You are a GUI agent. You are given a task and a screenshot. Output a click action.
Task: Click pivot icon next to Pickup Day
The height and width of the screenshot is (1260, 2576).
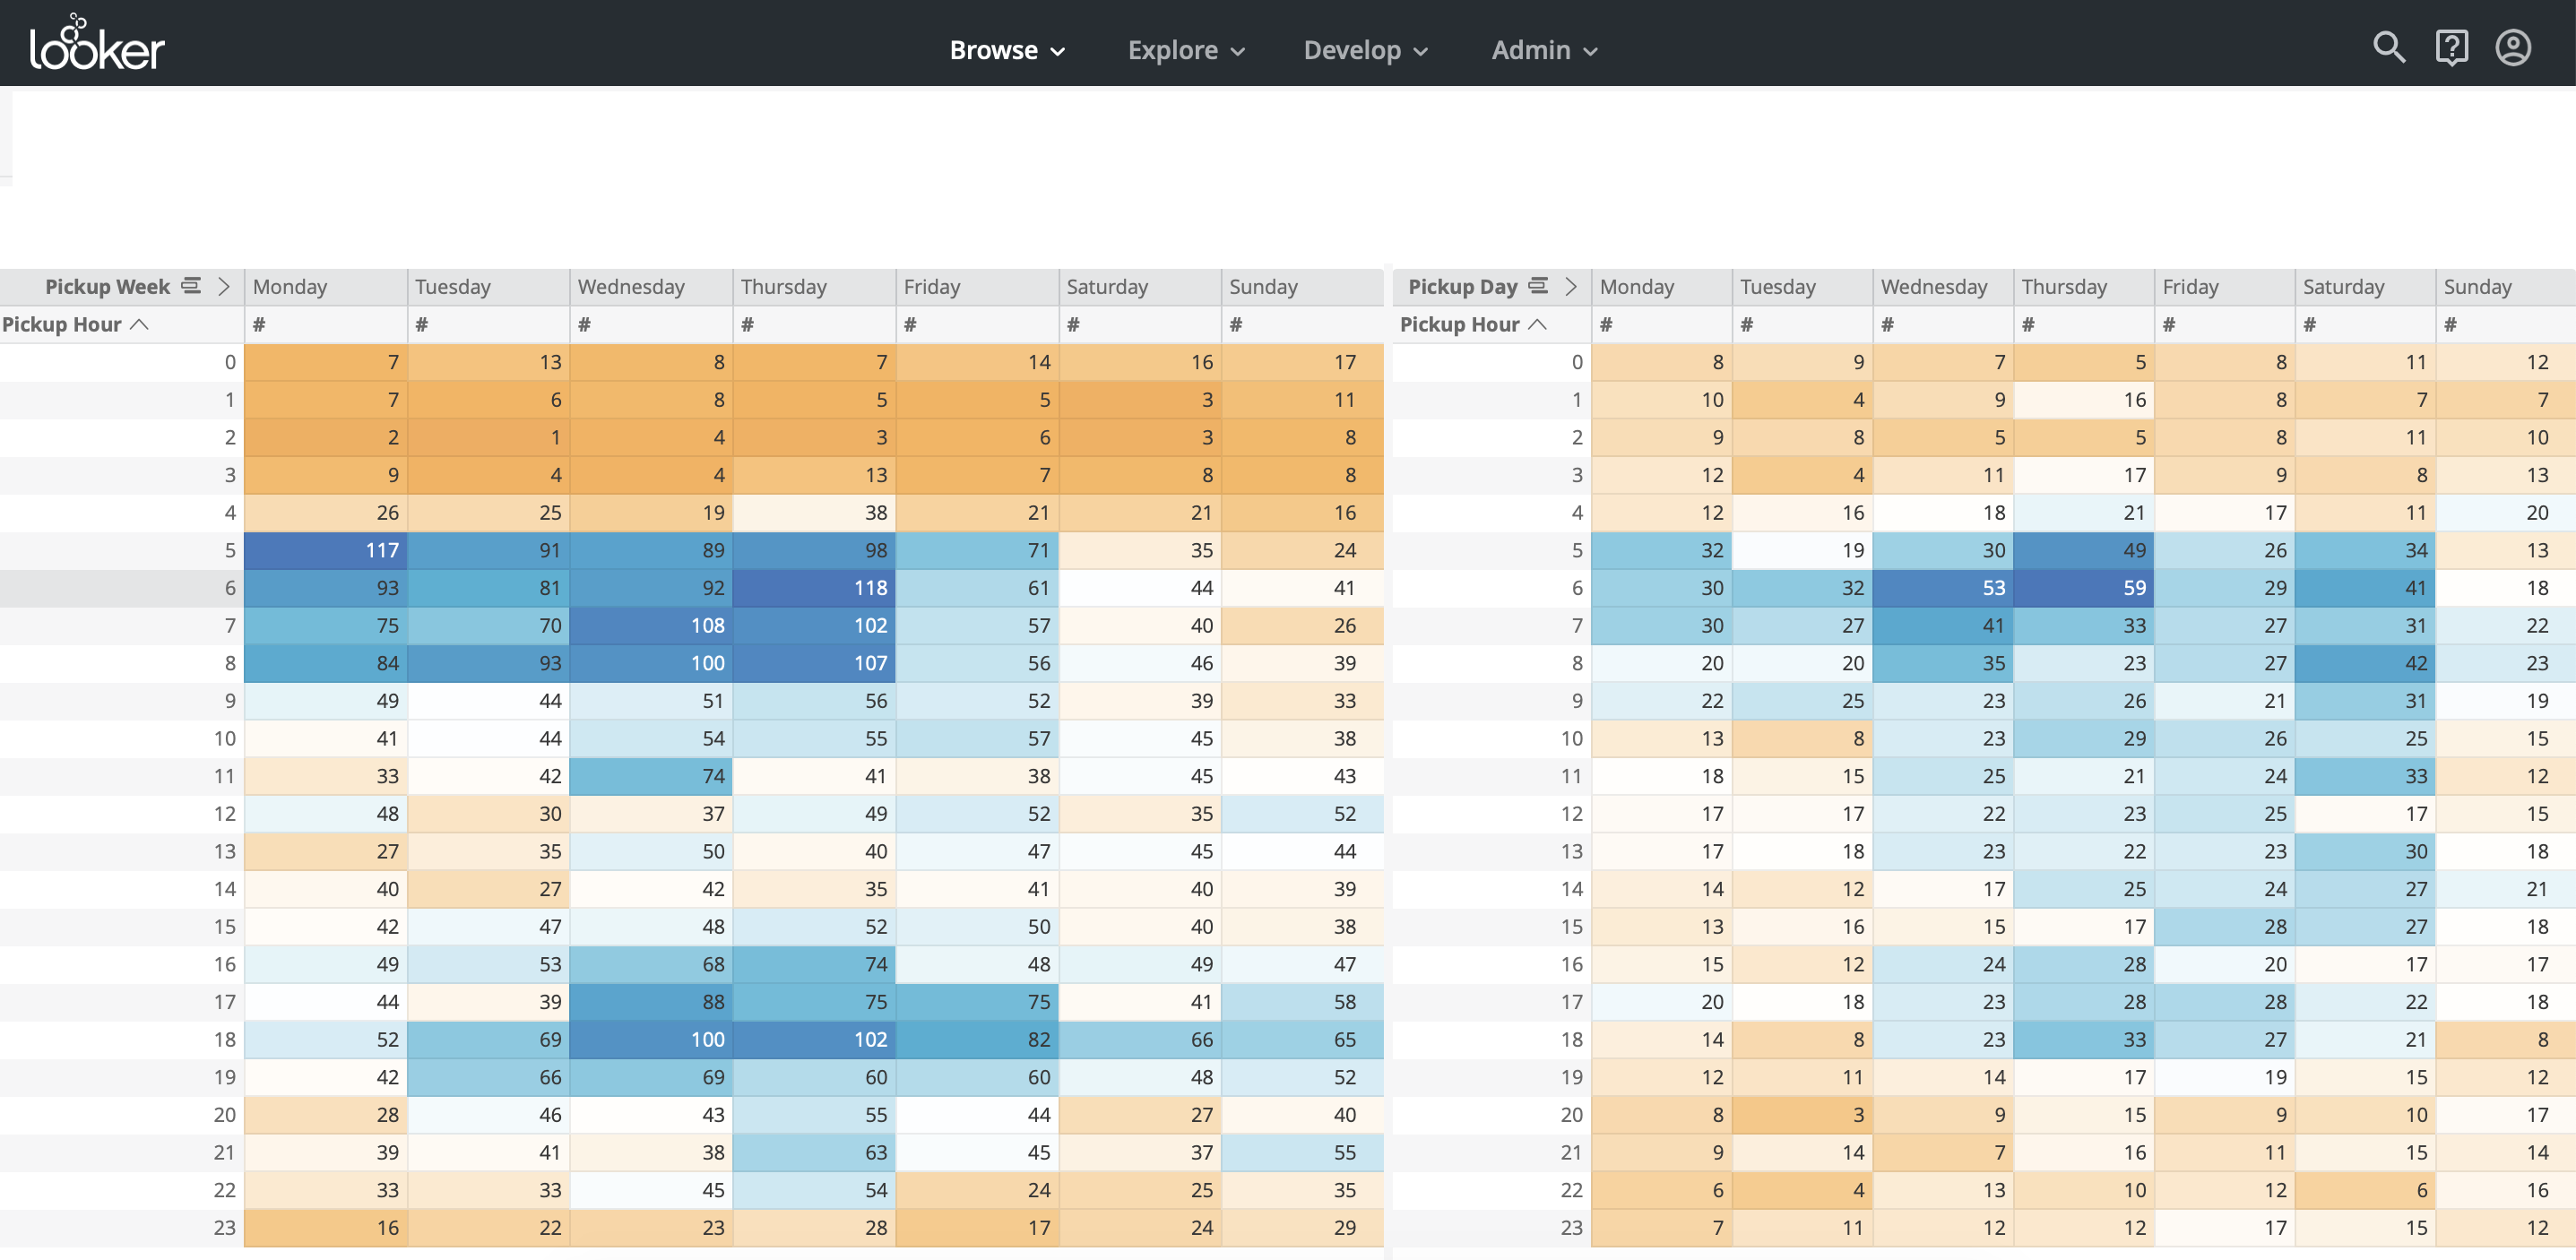coord(1539,286)
